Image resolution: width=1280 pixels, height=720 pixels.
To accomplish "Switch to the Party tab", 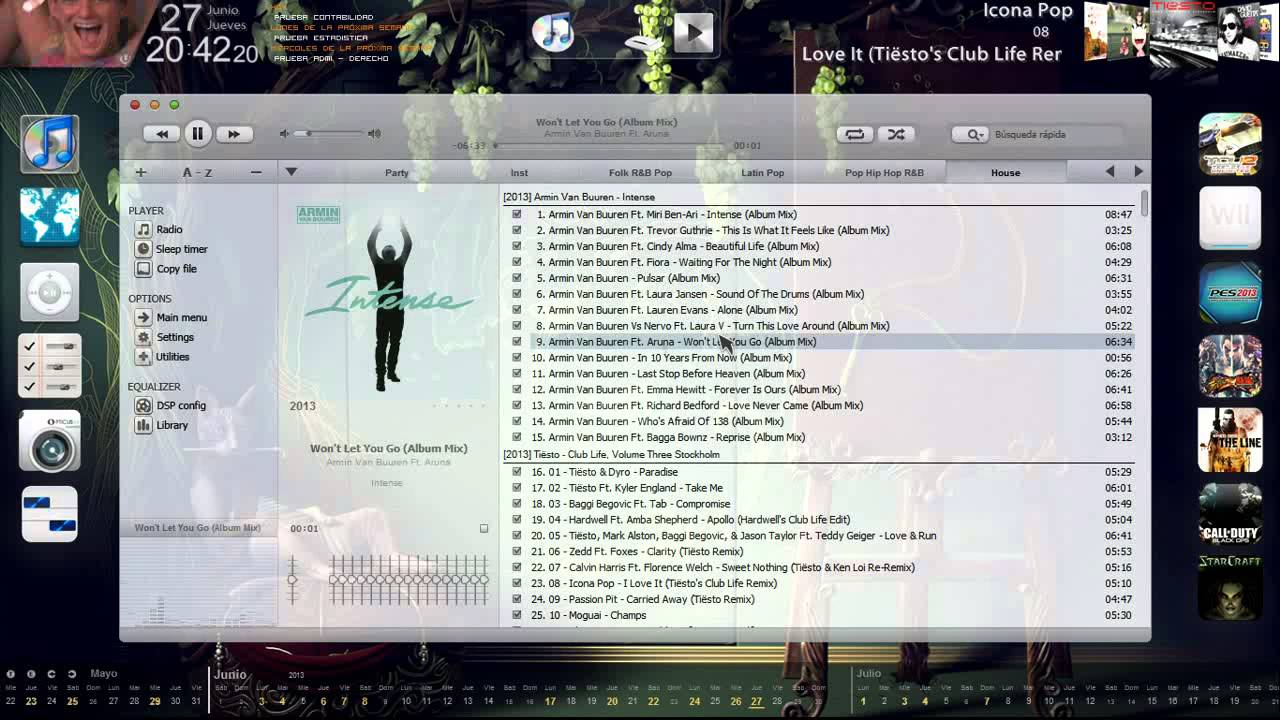I will pos(397,172).
